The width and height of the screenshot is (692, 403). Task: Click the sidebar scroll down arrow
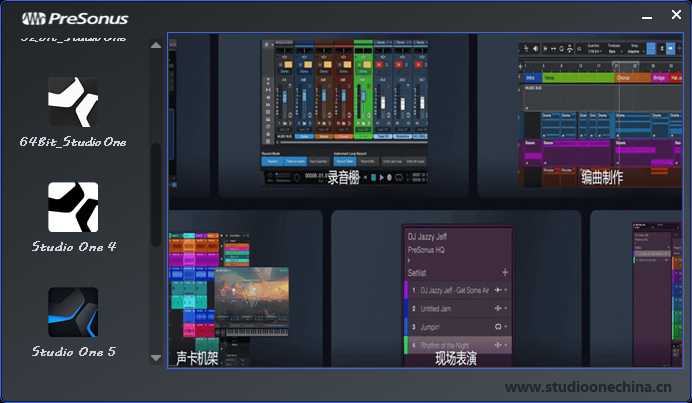coord(156,358)
